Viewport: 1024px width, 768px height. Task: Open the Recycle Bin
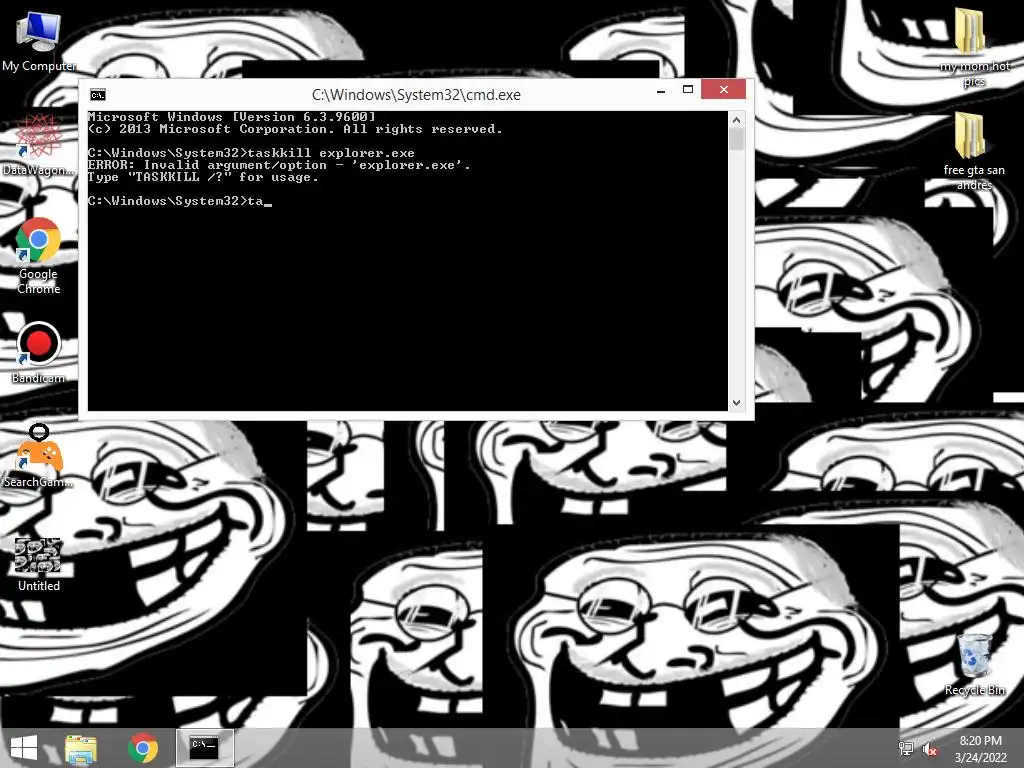(974, 664)
